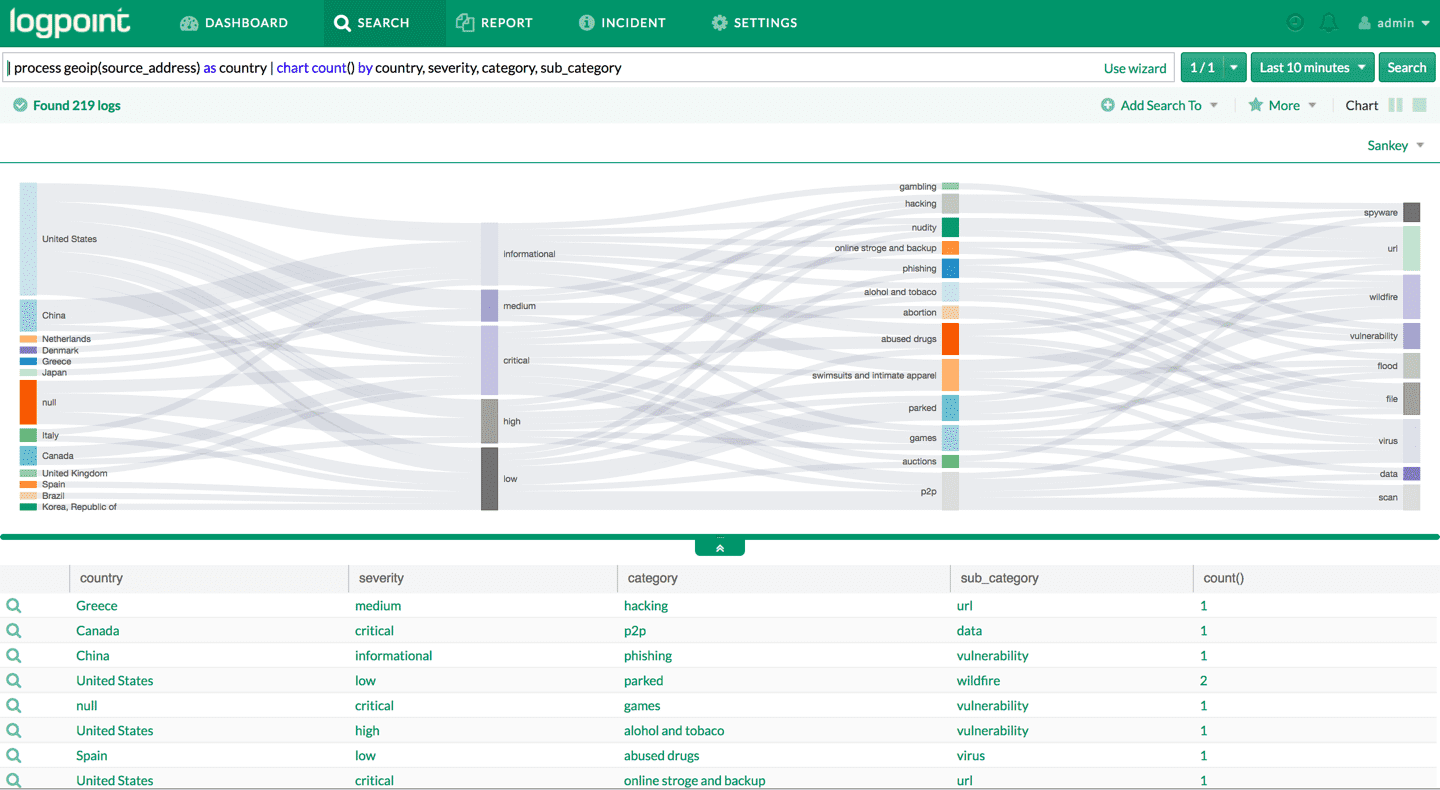Click the magnifier icon in the Greece row

click(14, 606)
